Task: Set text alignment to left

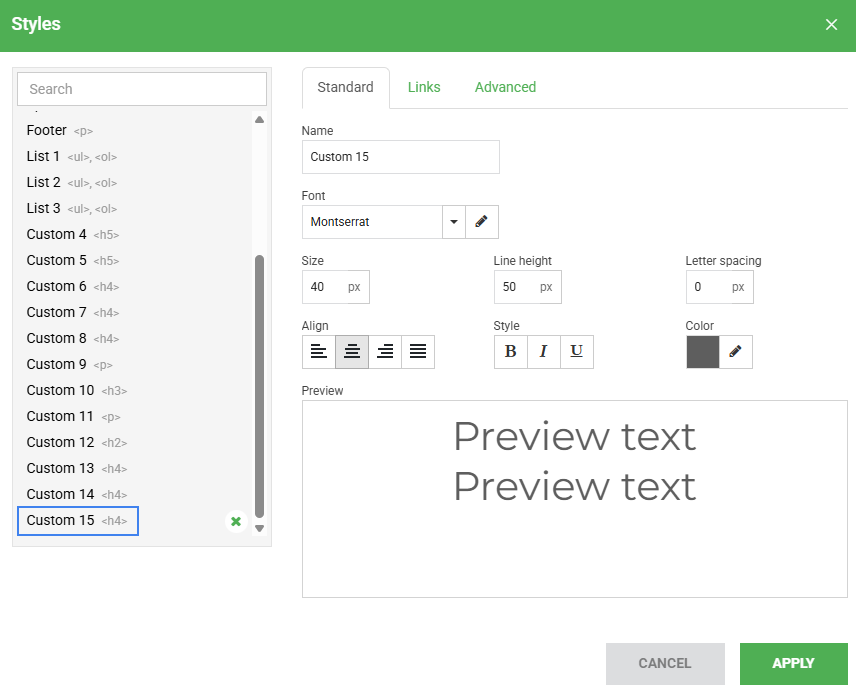Action: (x=318, y=352)
